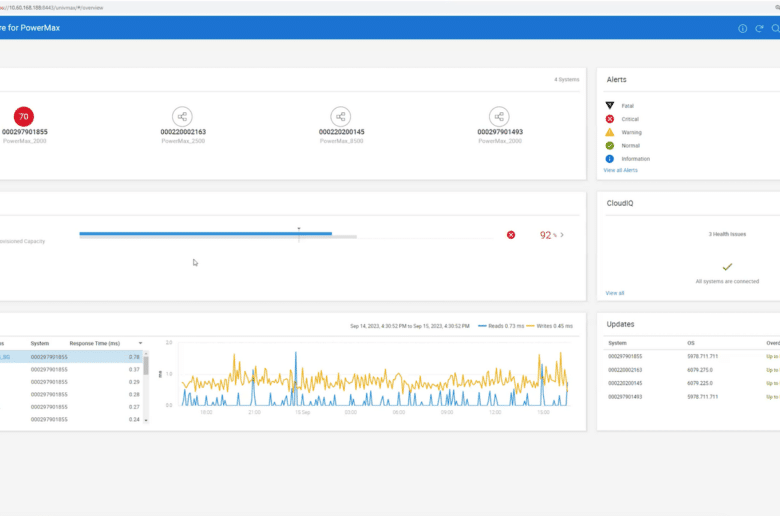780x516 pixels.
Task: Click the red critical icon beside 92%
Action: tap(511, 235)
